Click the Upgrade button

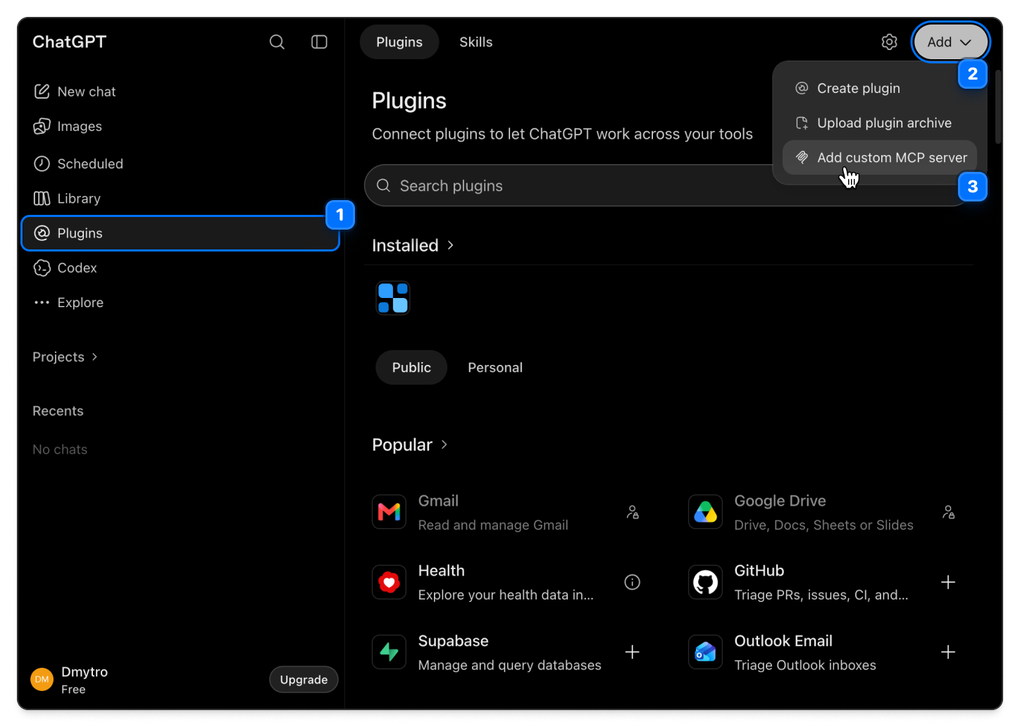(304, 680)
